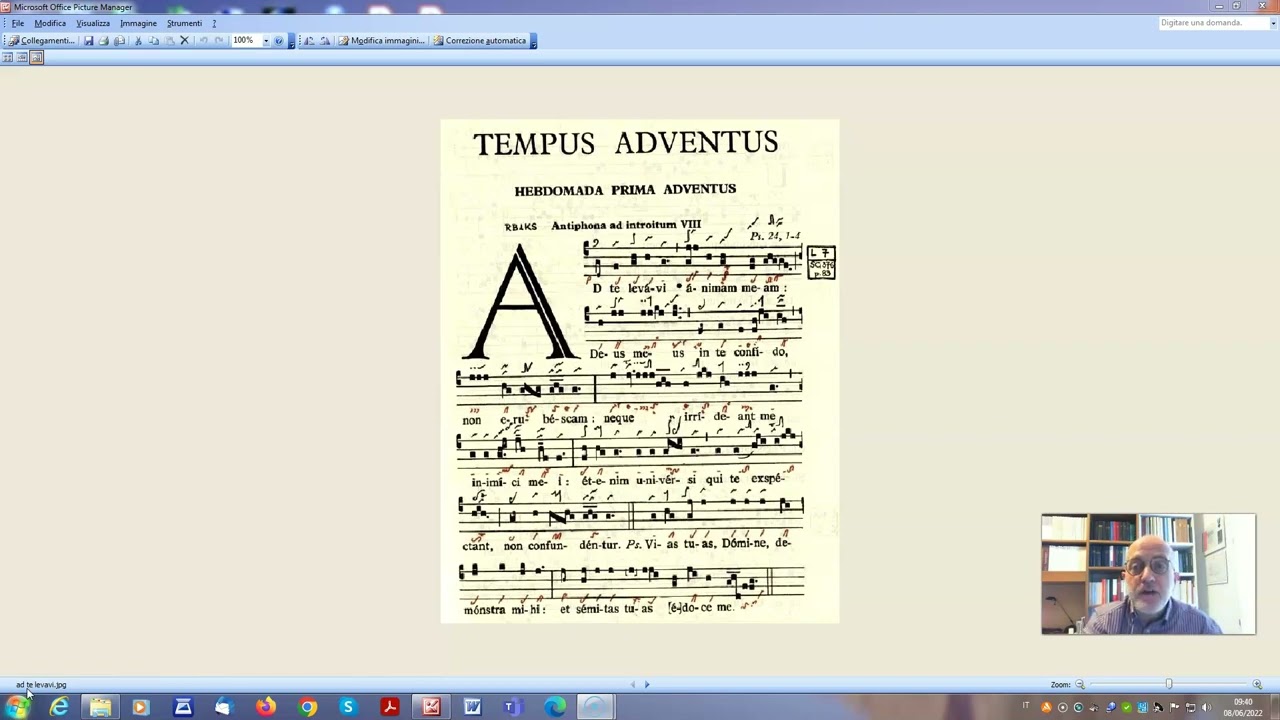Click the taskbar clock showing 09:40
This screenshot has height=720, width=1280.
(1243, 707)
